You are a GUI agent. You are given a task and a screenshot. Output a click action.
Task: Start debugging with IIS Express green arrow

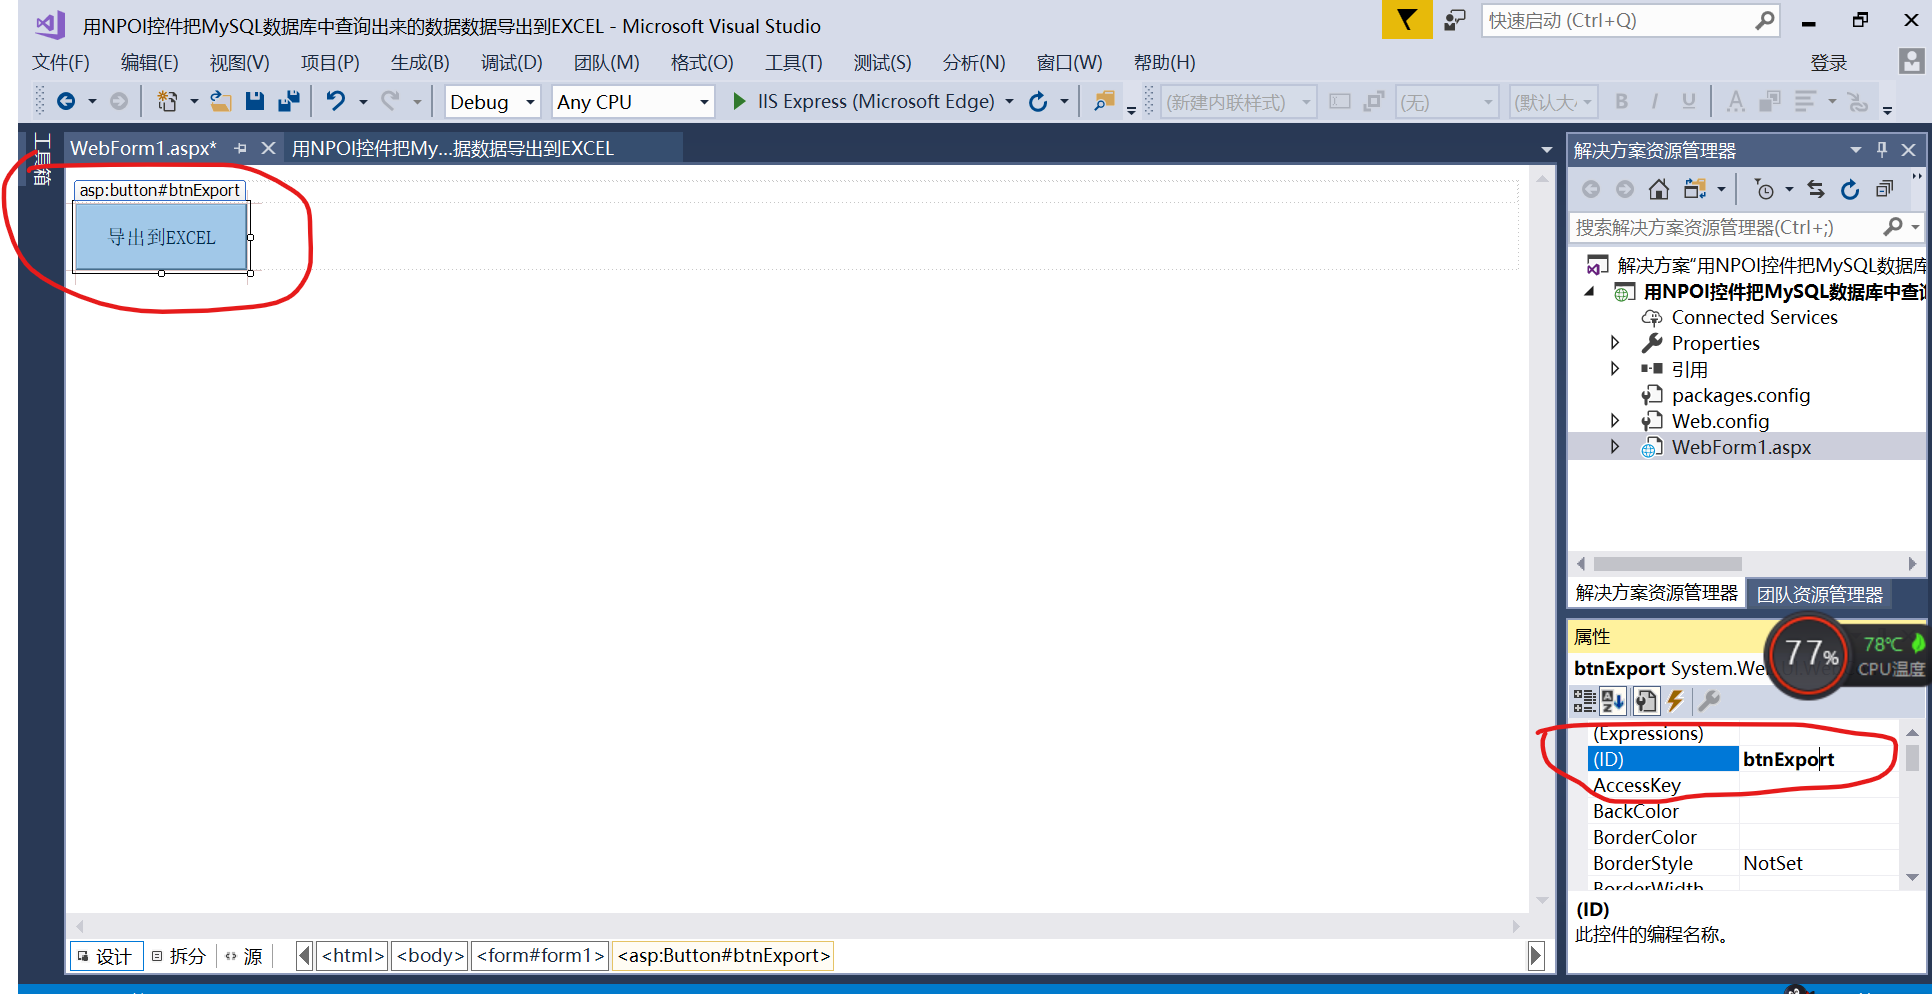point(738,101)
